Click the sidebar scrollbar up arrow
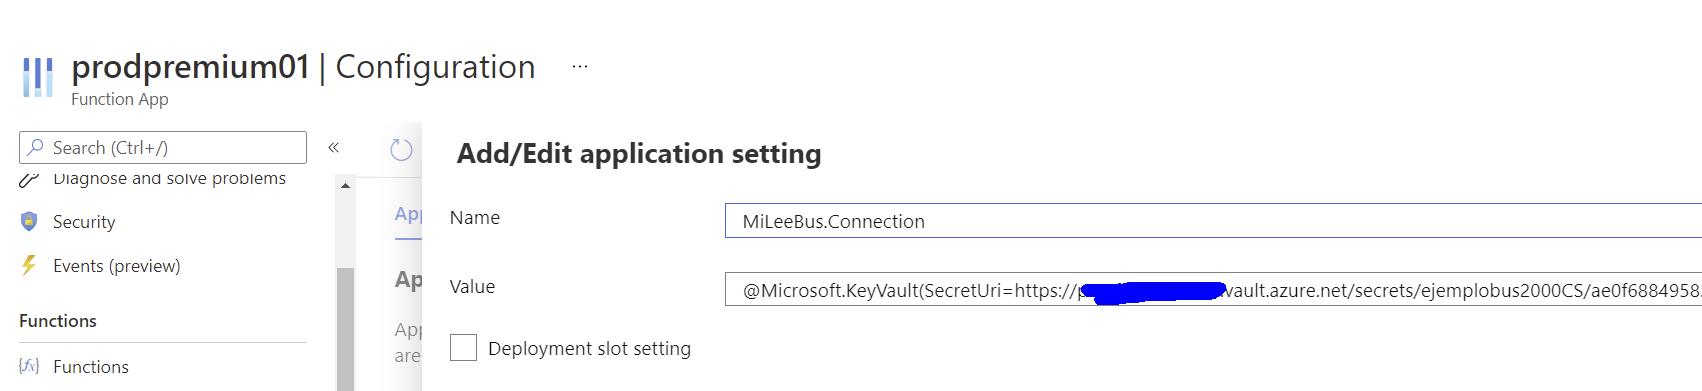This screenshot has width=1702, height=391. (x=345, y=186)
